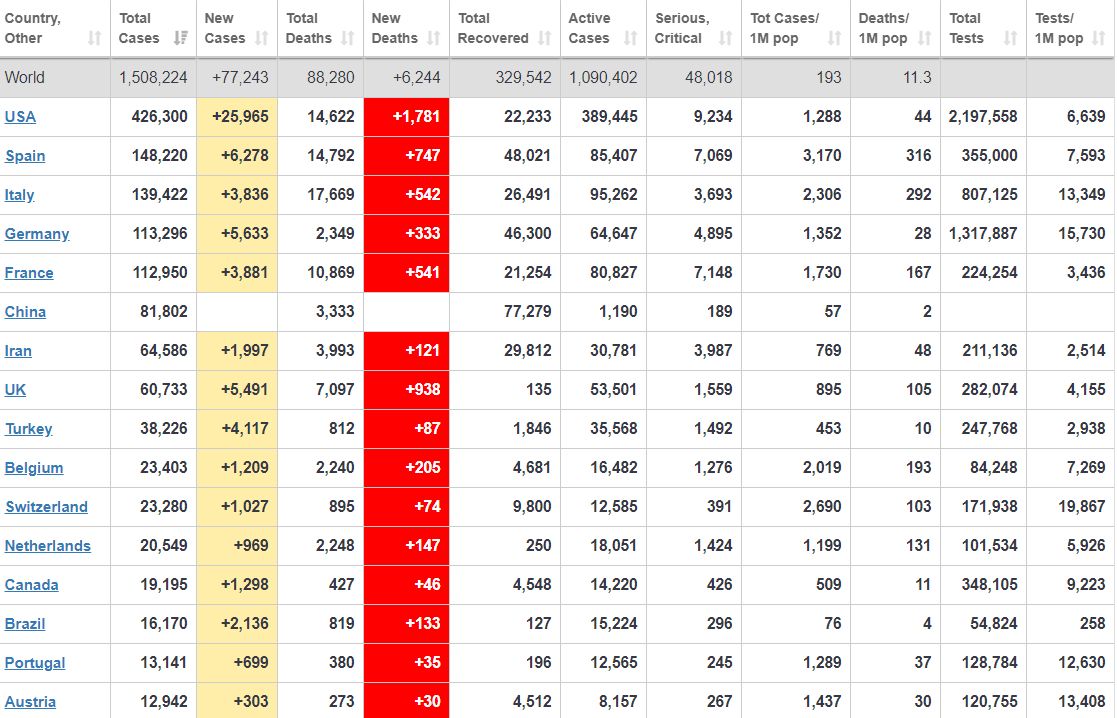Click the sort icon in Country, Other header

coord(95,39)
